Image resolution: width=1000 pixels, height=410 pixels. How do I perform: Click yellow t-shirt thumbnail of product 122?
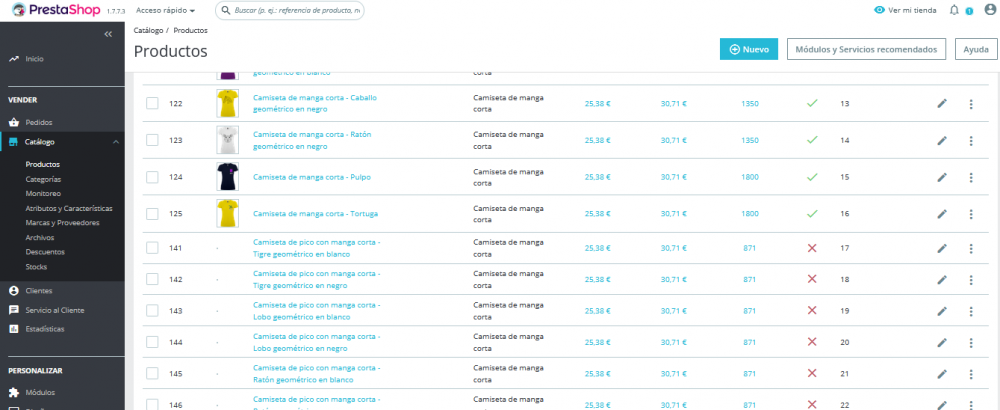[228, 103]
